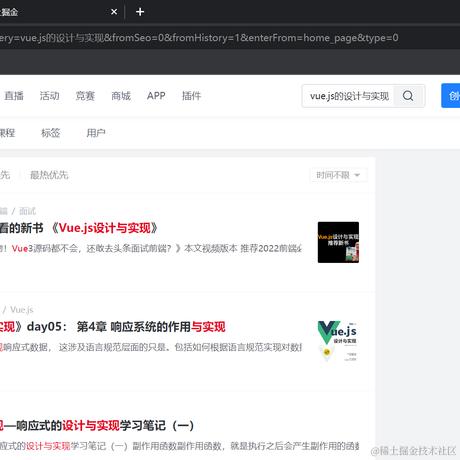
Task: Click the browser address bar URL
Action: [x=199, y=38]
